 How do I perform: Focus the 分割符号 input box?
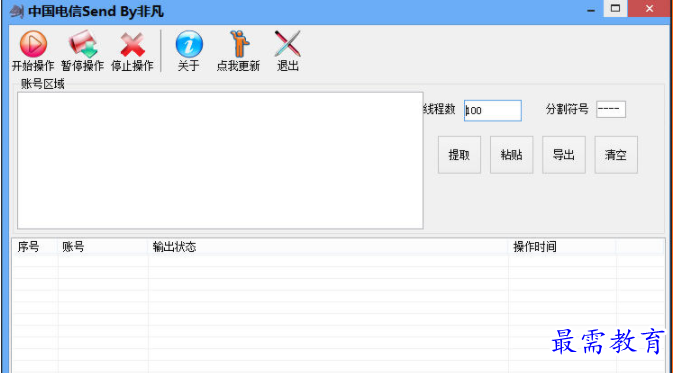click(611, 109)
